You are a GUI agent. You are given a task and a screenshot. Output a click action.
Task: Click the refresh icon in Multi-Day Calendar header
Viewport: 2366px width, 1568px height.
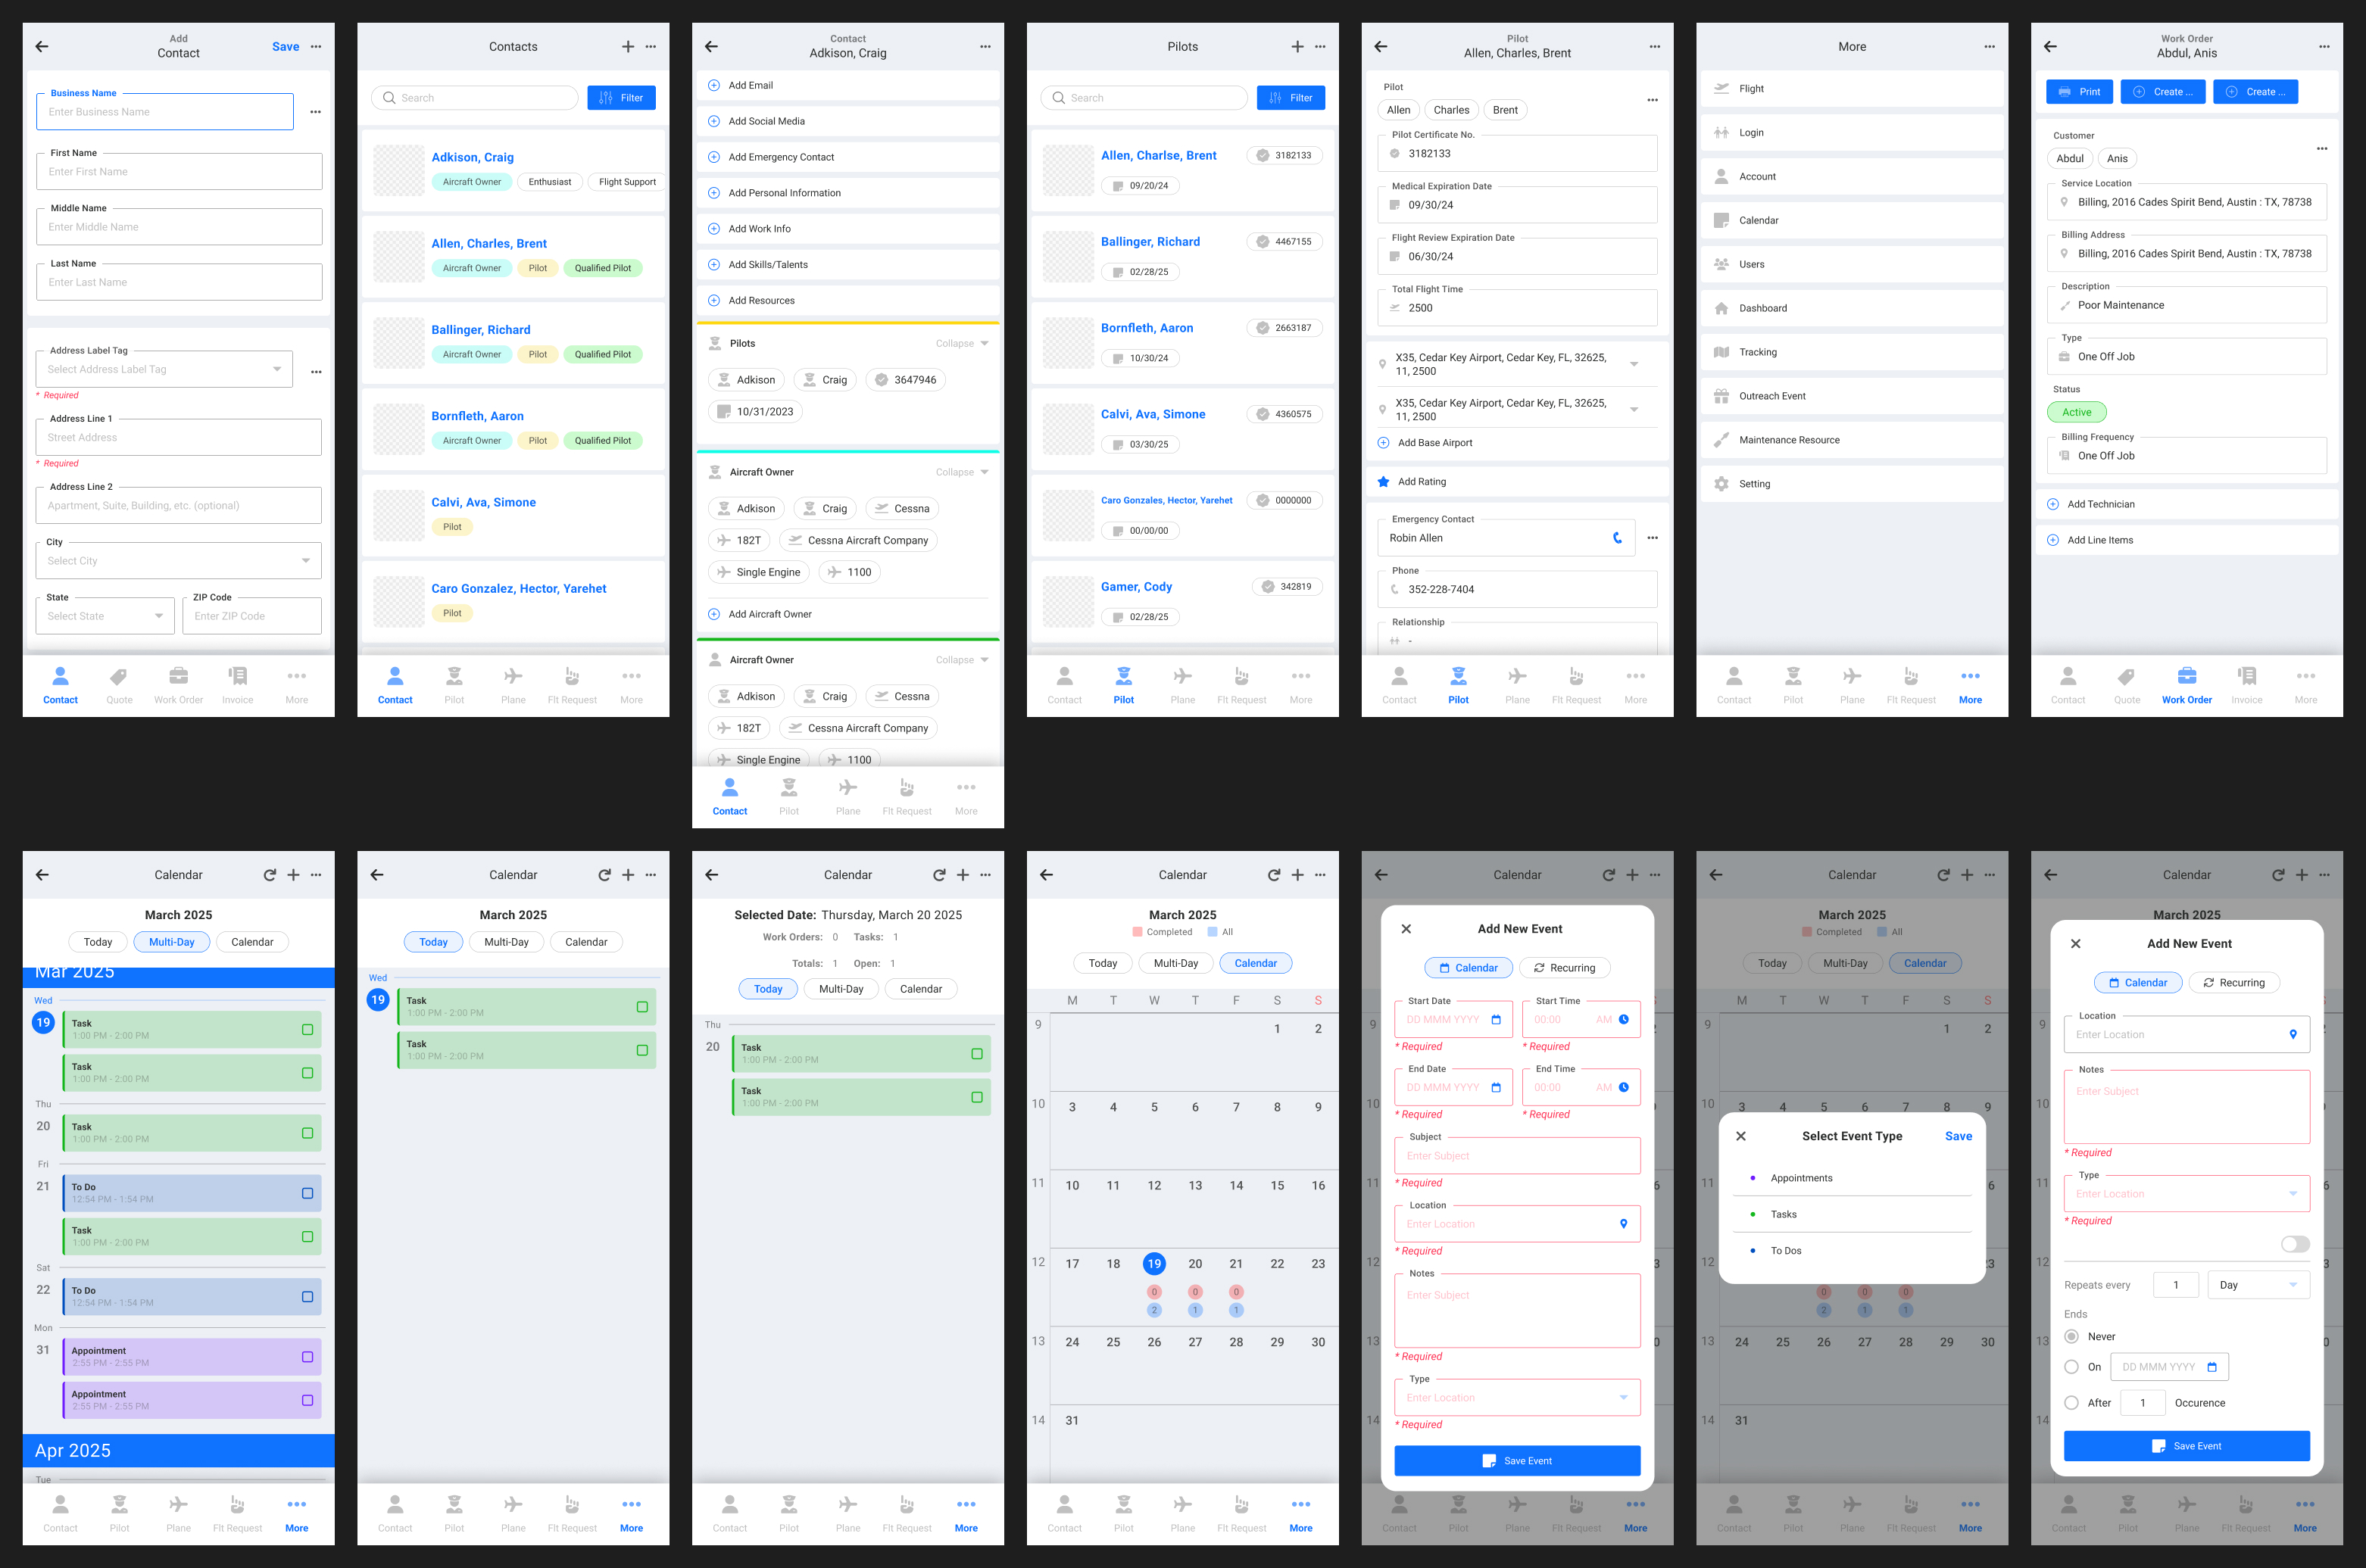pyautogui.click(x=269, y=875)
